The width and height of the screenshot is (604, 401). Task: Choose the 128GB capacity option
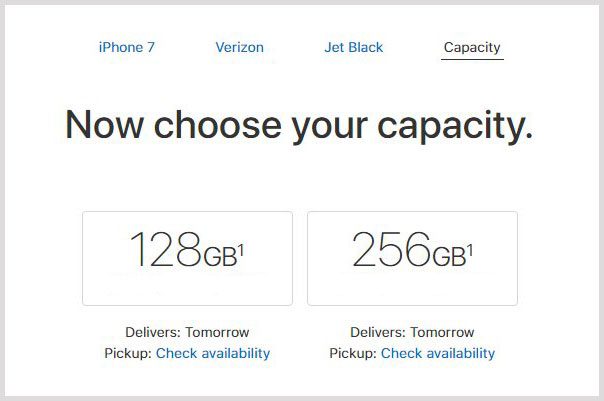pos(187,257)
